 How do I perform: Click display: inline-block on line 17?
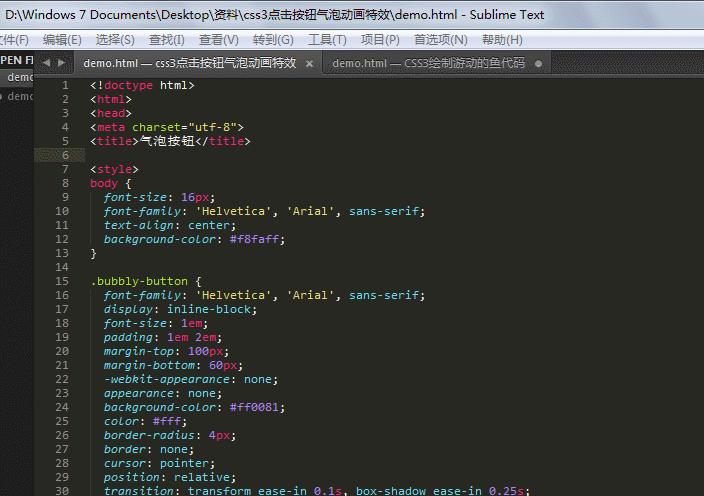coord(180,309)
